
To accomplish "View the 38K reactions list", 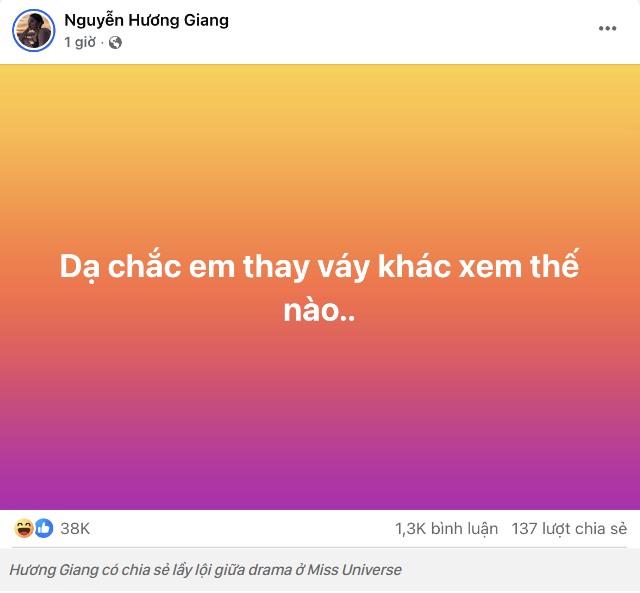I will pos(75,528).
